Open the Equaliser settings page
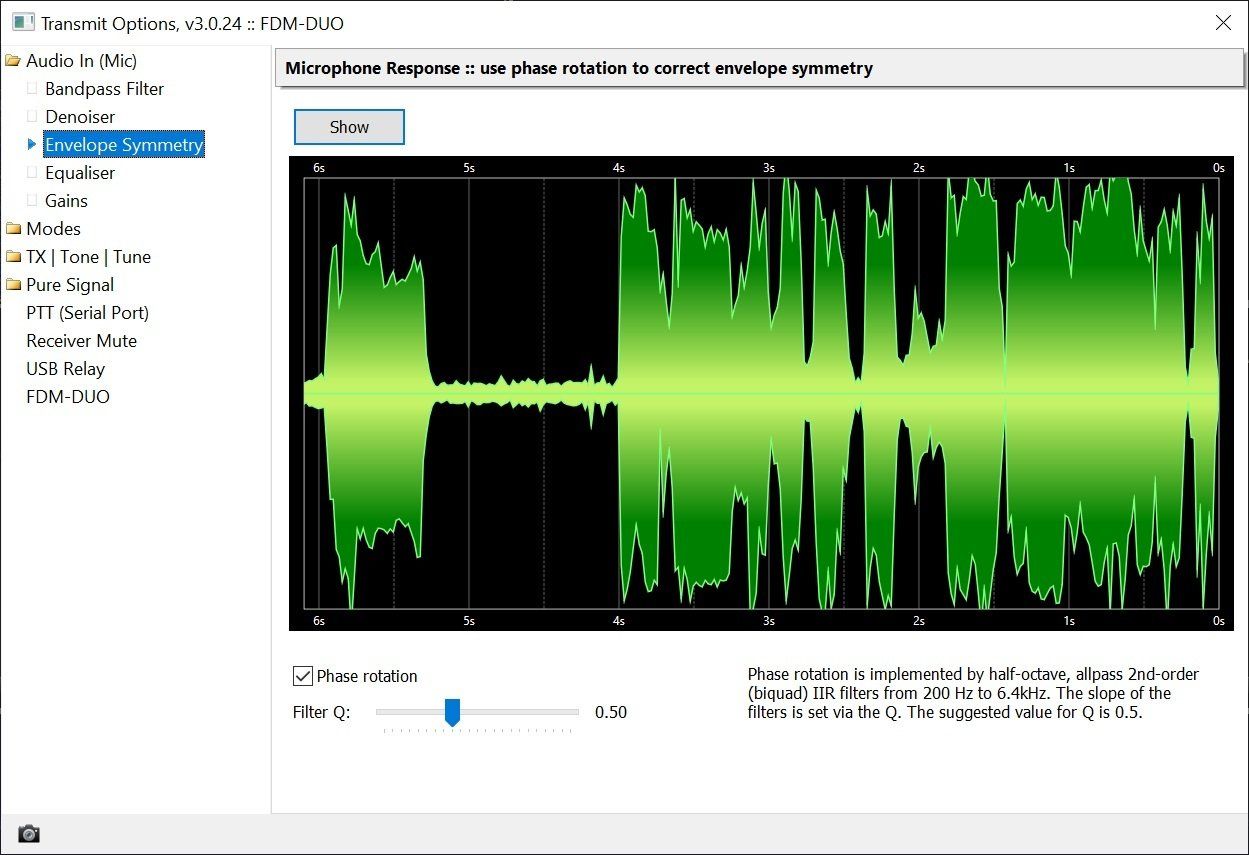 click(80, 173)
